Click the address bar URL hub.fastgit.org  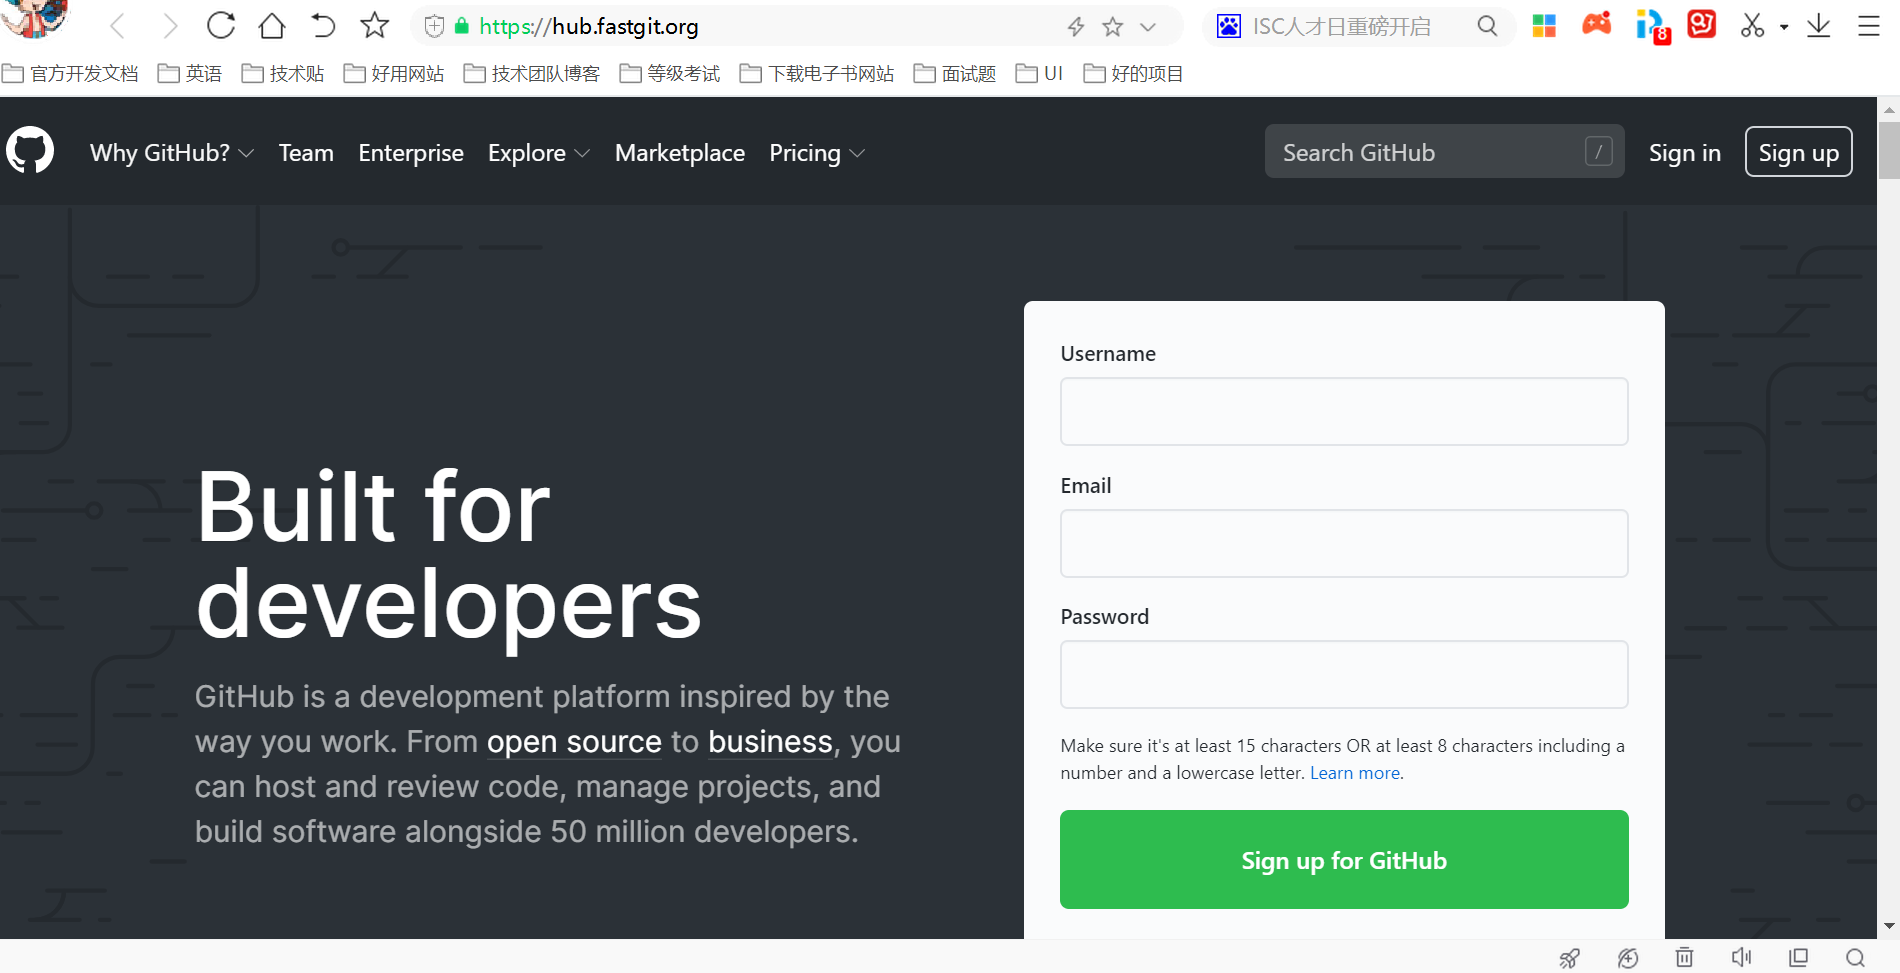589,27
